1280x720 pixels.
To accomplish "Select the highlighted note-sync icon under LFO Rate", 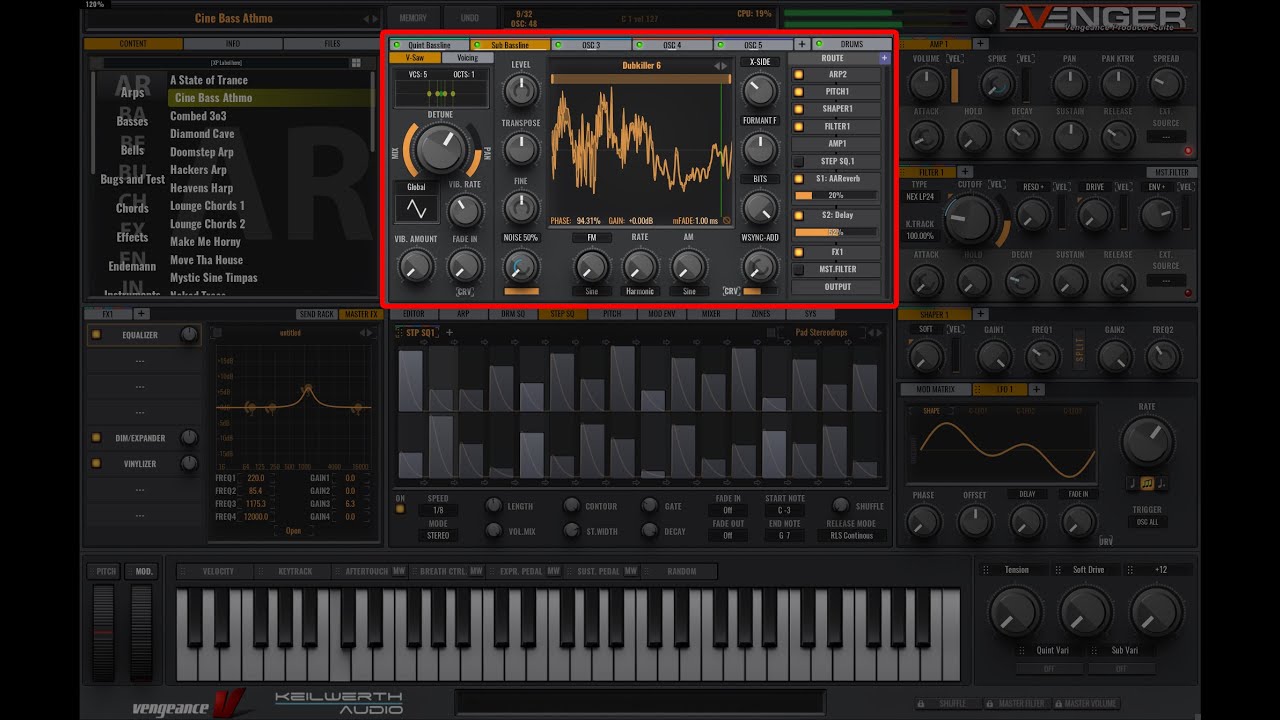I will click(x=1146, y=483).
